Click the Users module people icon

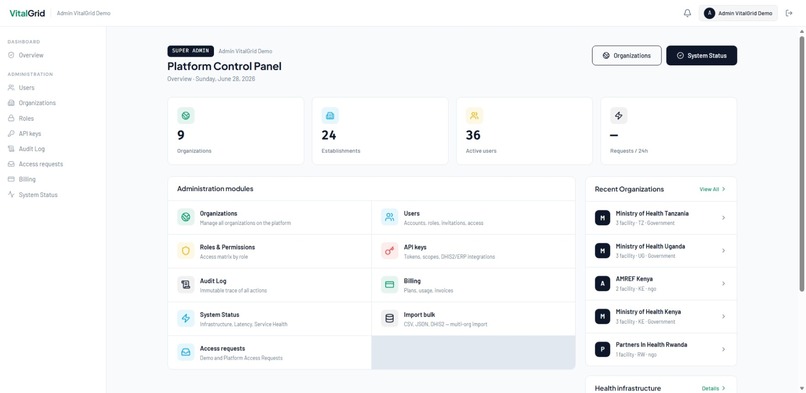pyautogui.click(x=390, y=217)
